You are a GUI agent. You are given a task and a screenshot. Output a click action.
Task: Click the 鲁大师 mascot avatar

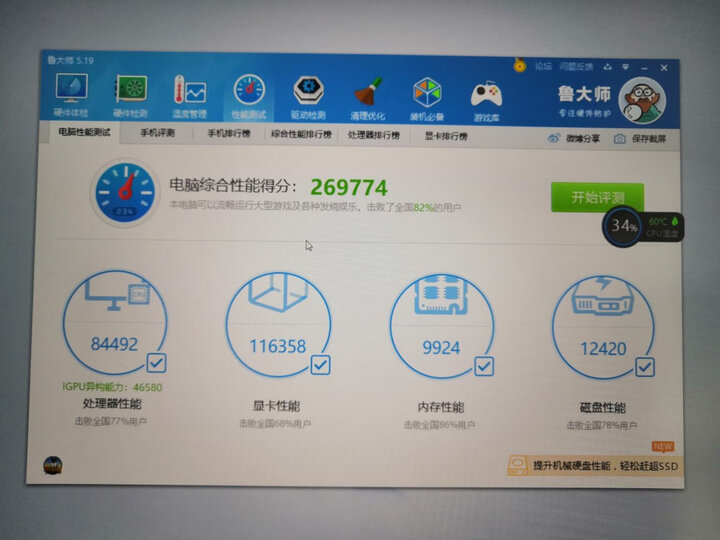641,101
